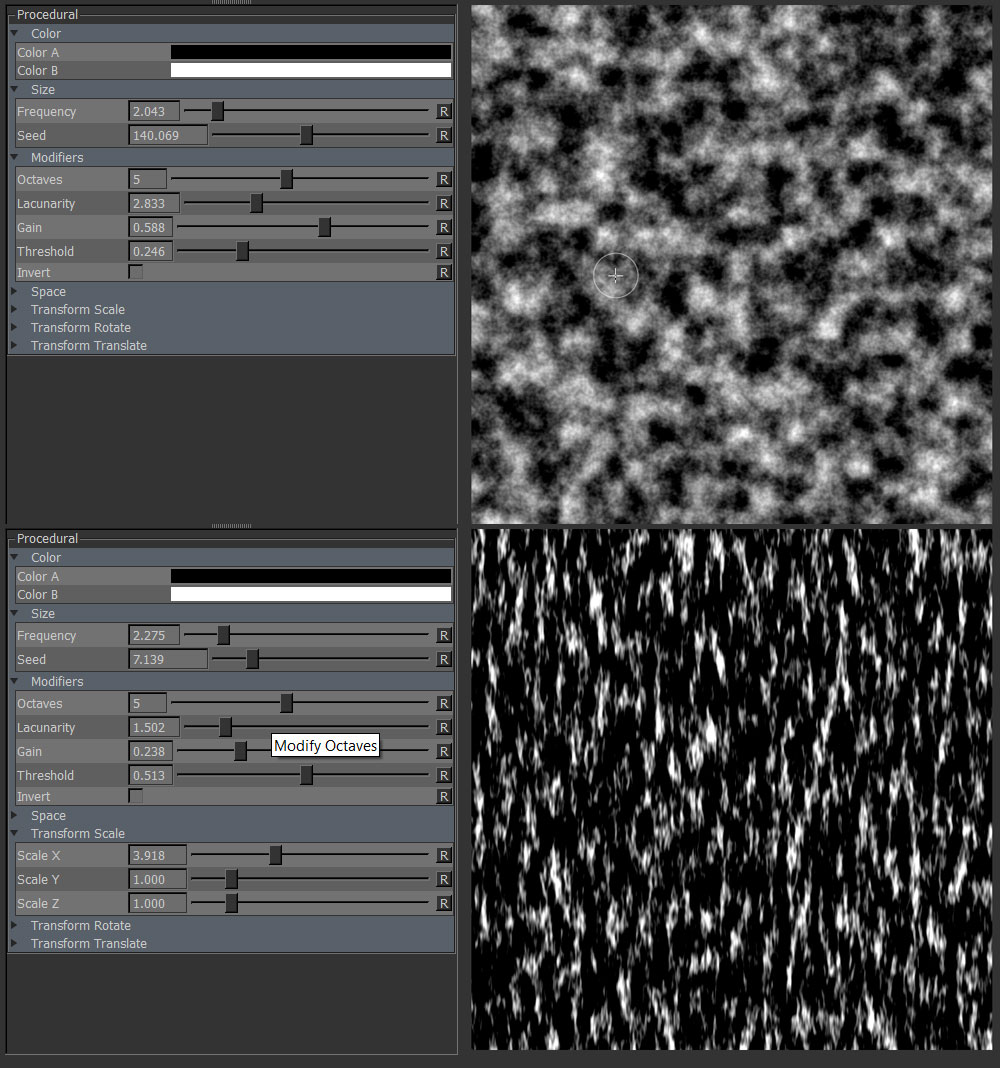Reset the Scale Y parameter

[444, 880]
